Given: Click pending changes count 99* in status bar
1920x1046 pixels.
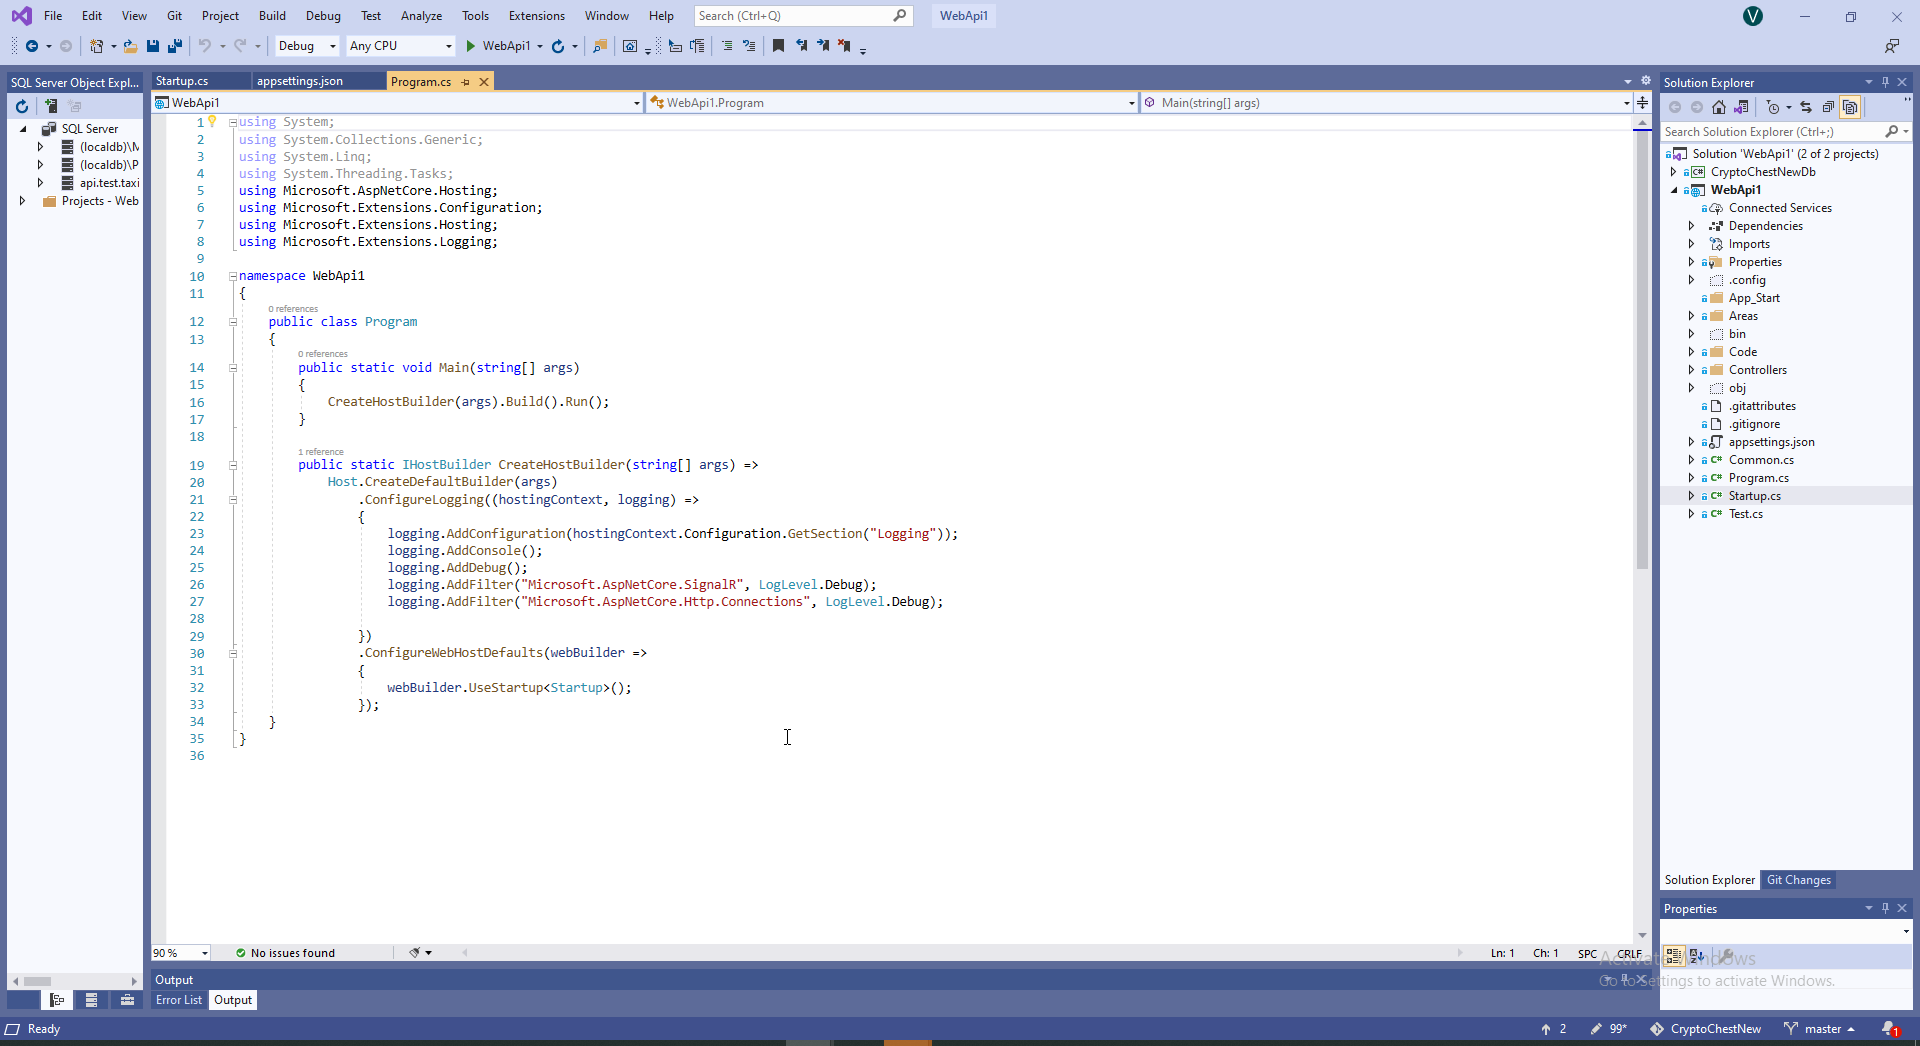Looking at the screenshot, I should pos(1609,1029).
